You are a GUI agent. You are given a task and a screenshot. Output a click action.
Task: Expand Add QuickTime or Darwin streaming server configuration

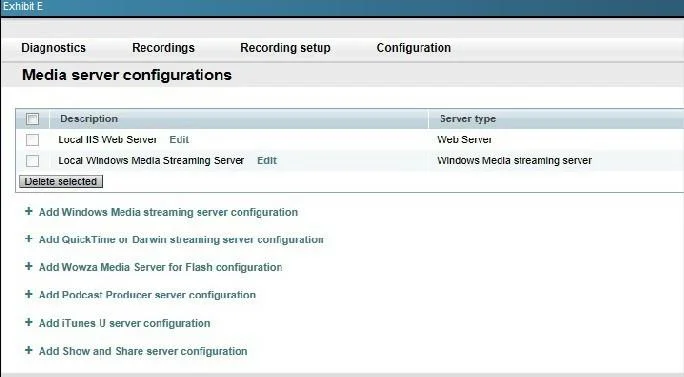181,240
